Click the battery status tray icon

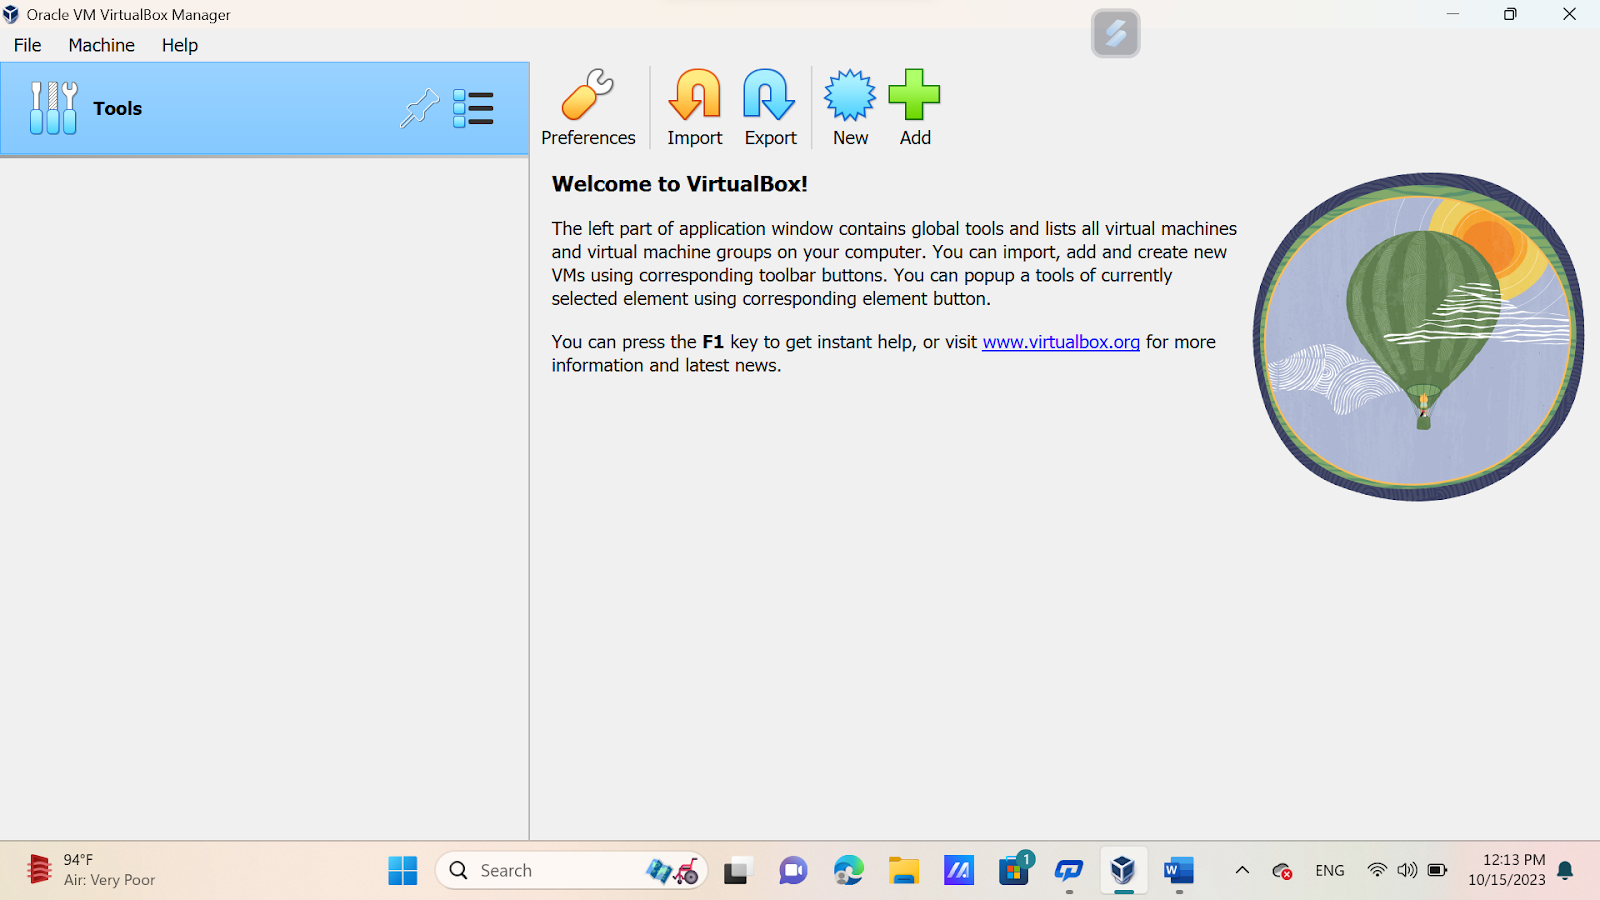tap(1437, 871)
